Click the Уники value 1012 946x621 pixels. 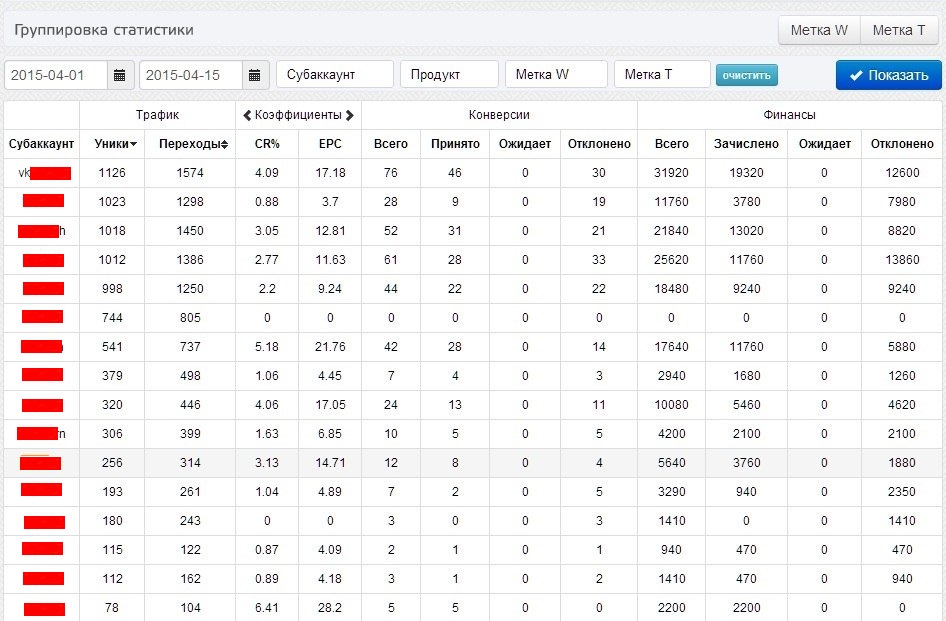[x=112, y=260]
